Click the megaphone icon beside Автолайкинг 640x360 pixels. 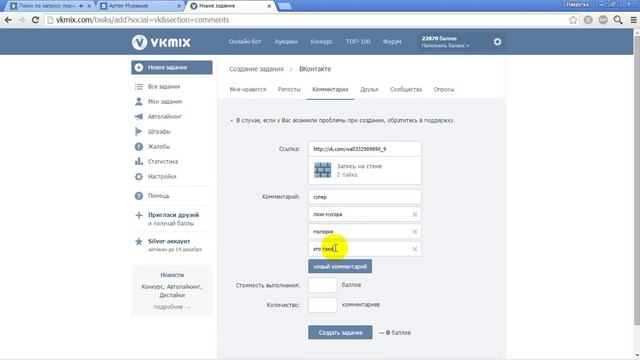(139, 117)
